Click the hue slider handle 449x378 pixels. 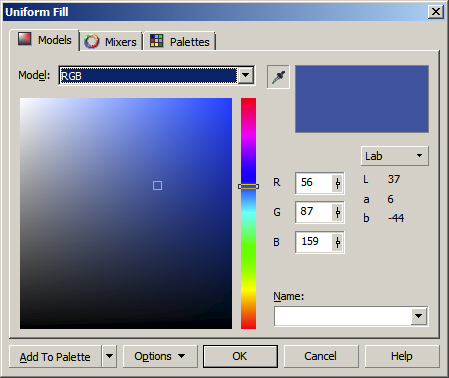248,186
